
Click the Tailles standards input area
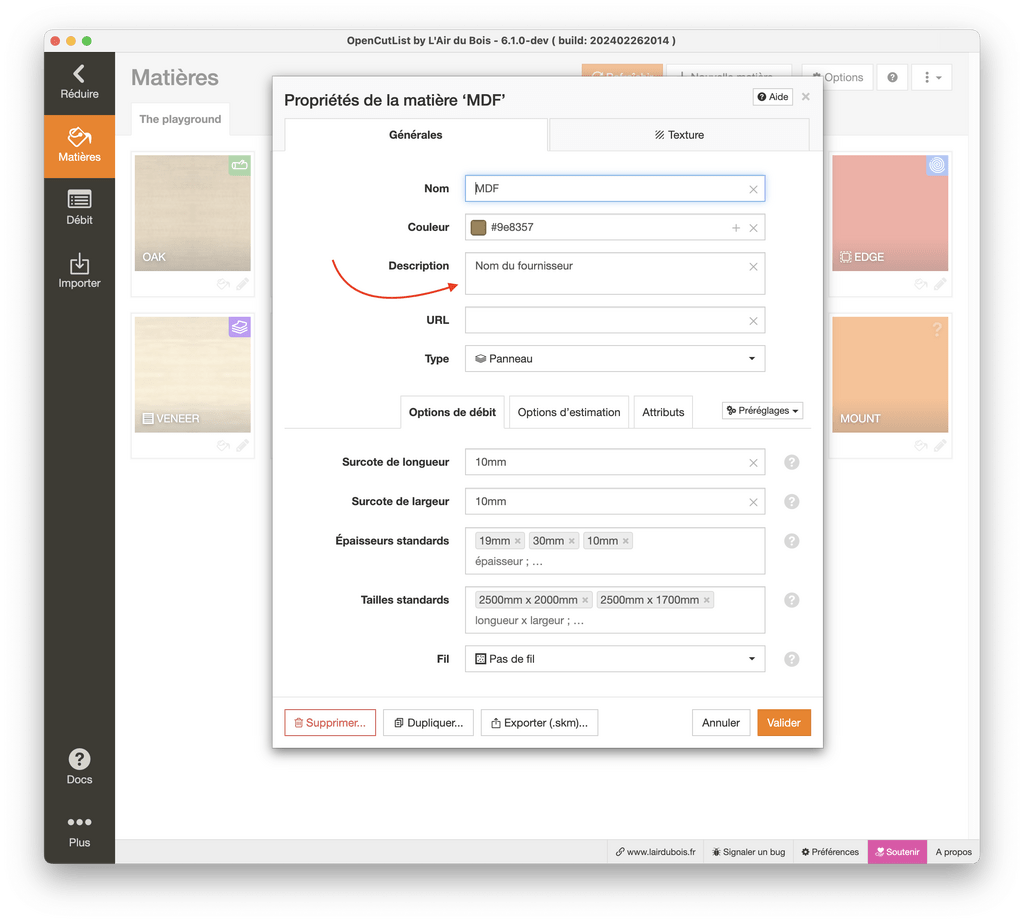click(615, 611)
